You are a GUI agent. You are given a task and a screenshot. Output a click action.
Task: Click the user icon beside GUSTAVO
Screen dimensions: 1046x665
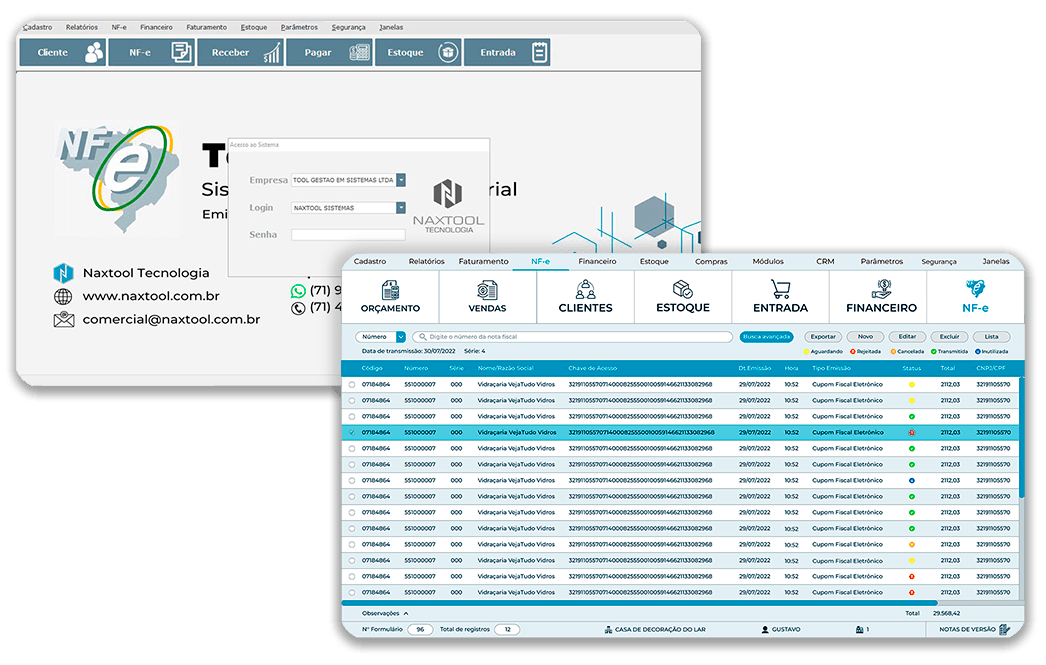[764, 630]
